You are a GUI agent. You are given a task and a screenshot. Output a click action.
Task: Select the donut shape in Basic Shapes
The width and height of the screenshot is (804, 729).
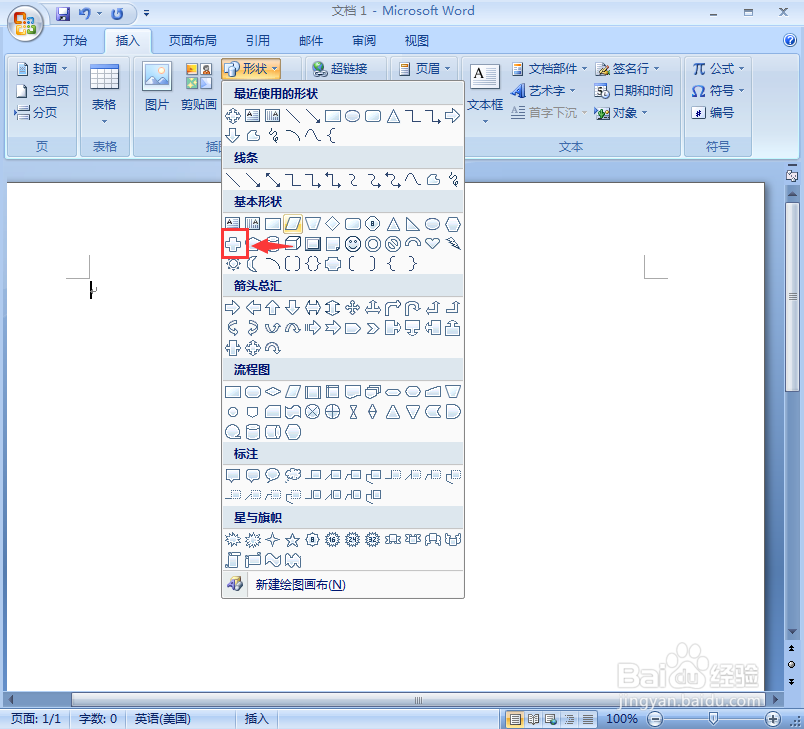(x=375, y=243)
